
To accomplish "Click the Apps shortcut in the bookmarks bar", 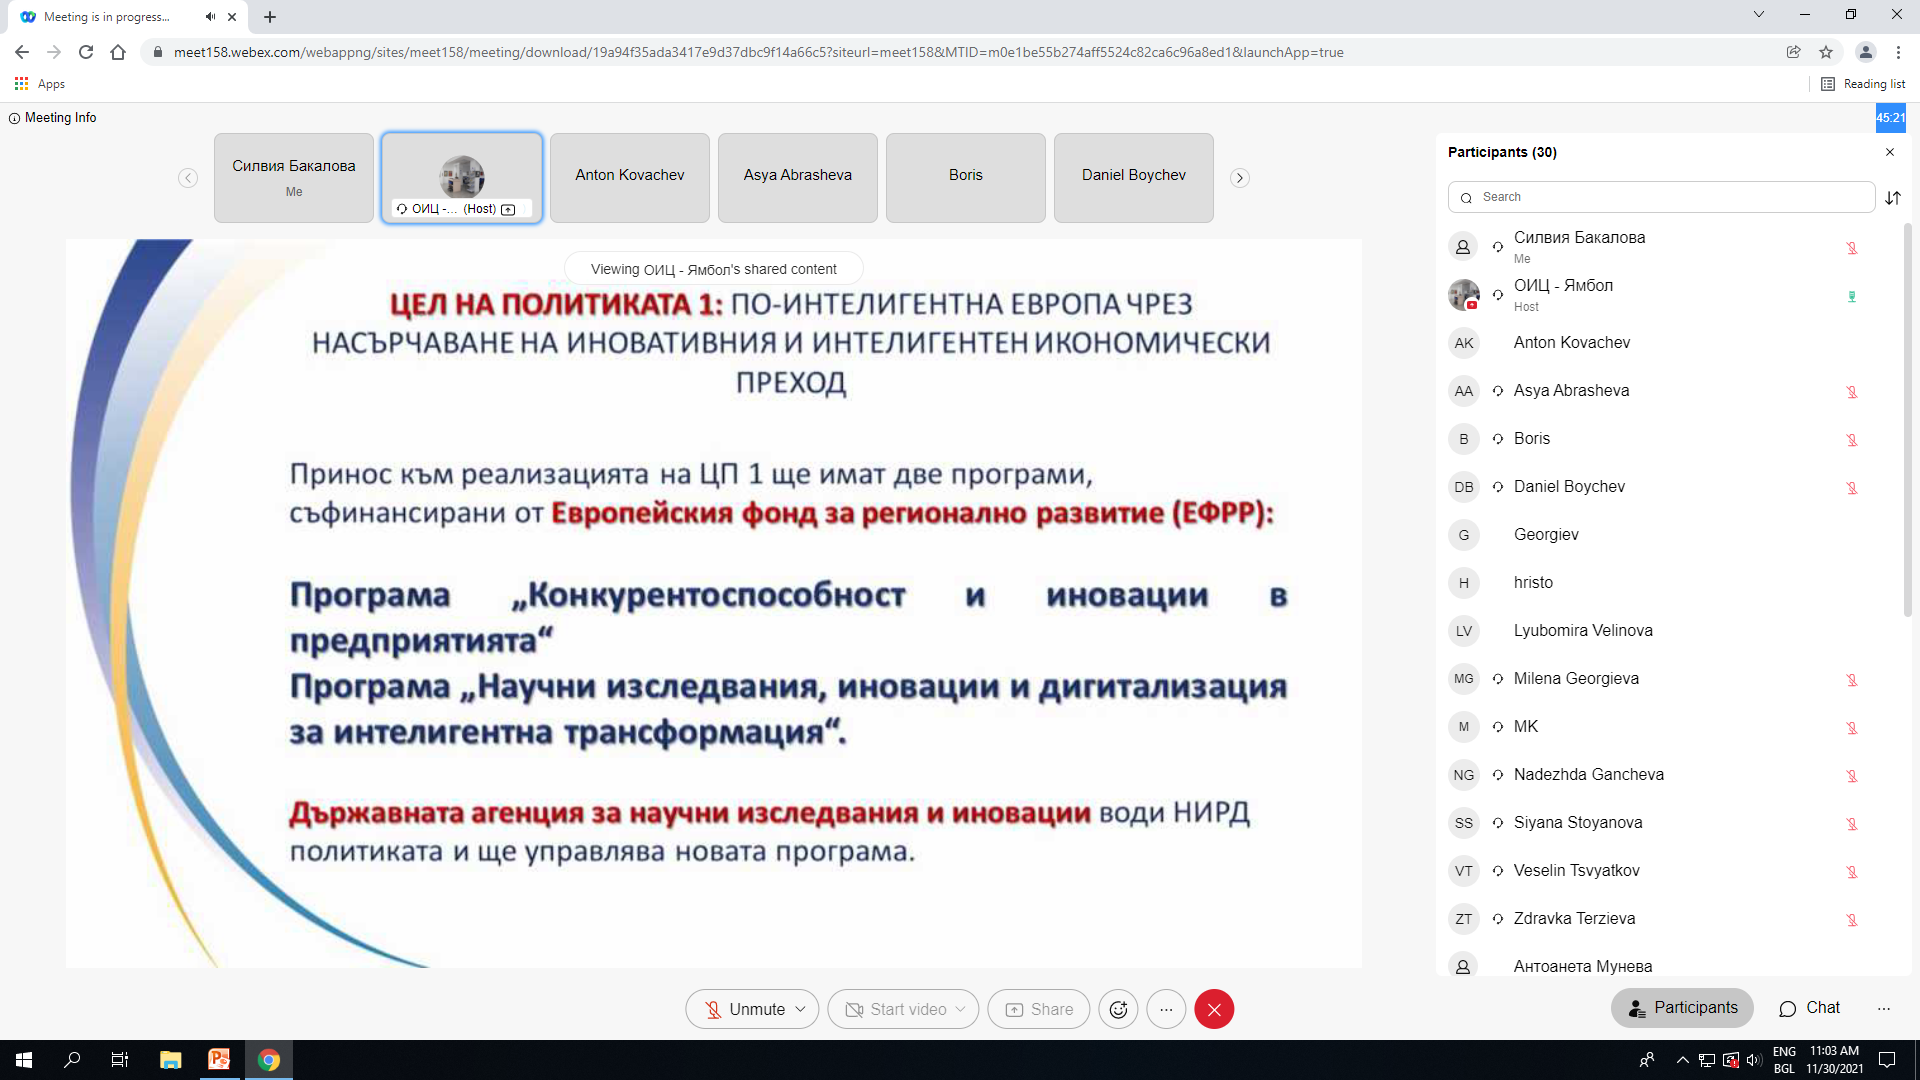I will tap(40, 84).
